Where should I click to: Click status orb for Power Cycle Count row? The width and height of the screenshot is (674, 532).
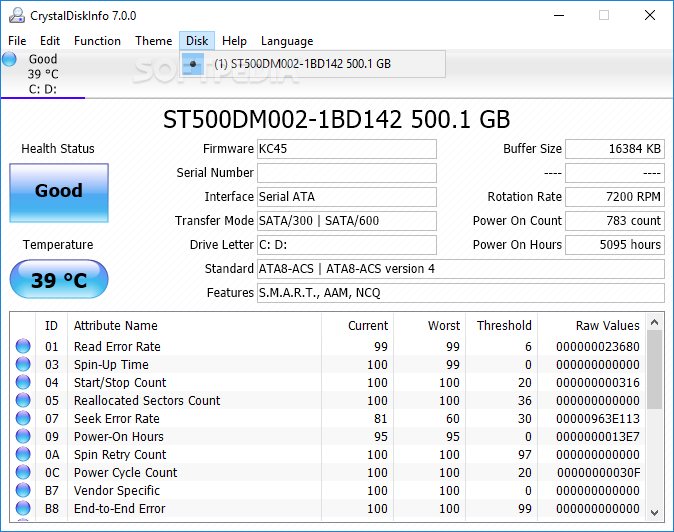[23, 472]
